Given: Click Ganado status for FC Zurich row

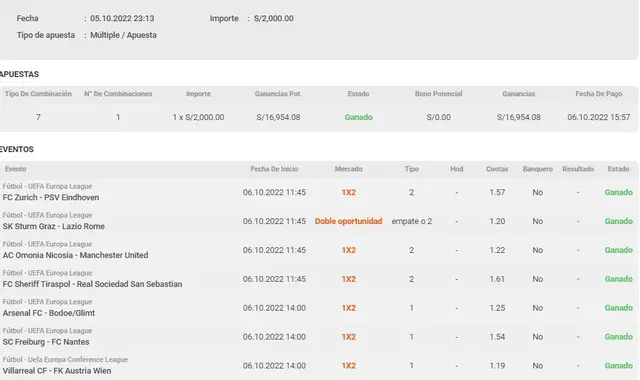Looking at the screenshot, I should [x=618, y=192].
